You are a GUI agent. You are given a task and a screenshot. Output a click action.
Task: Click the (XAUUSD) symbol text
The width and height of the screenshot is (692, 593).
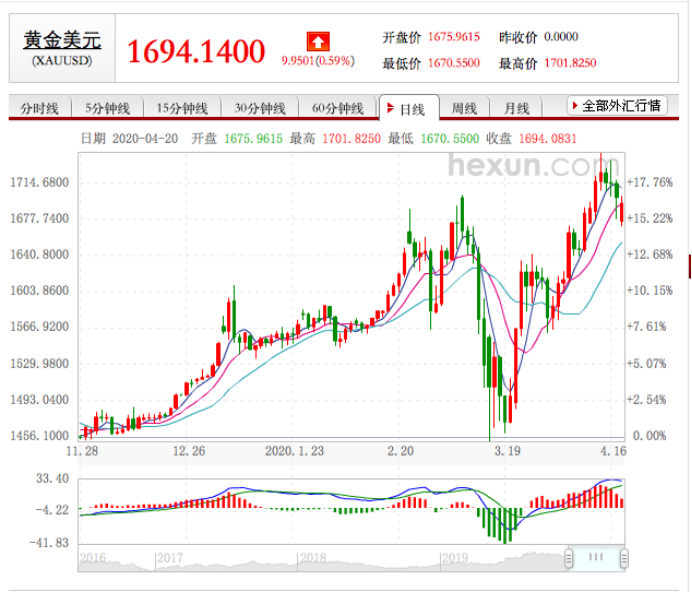(x=62, y=61)
